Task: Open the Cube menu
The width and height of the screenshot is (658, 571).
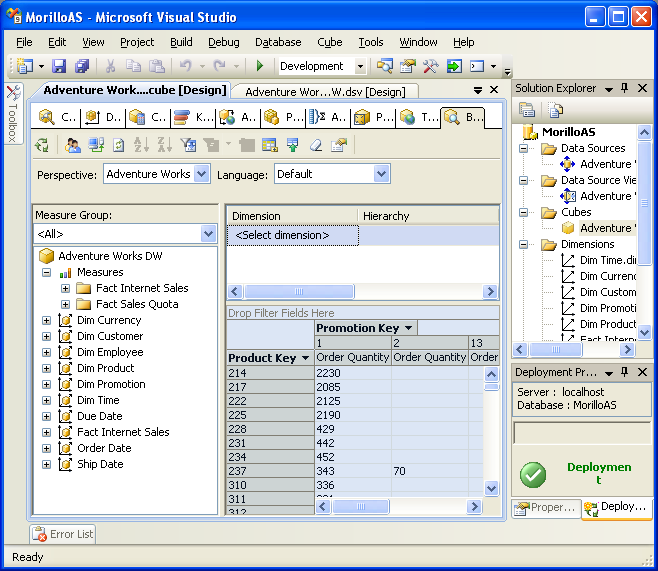Action: tap(329, 42)
